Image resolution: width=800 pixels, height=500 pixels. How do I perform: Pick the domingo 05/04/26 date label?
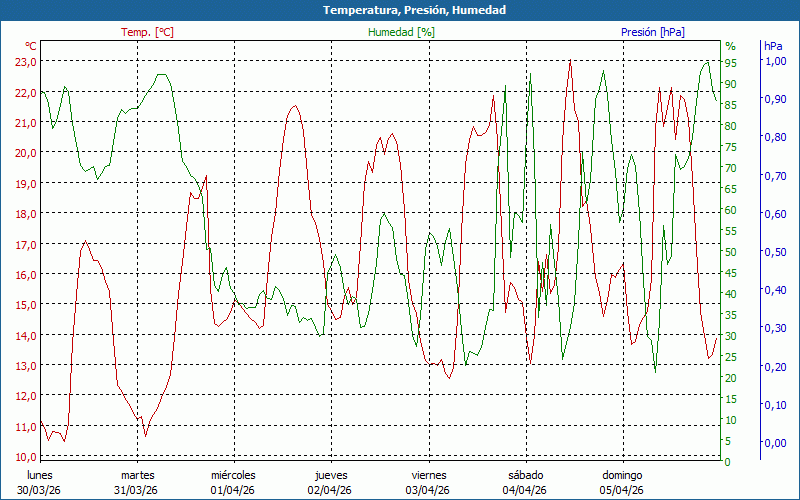tap(622, 482)
